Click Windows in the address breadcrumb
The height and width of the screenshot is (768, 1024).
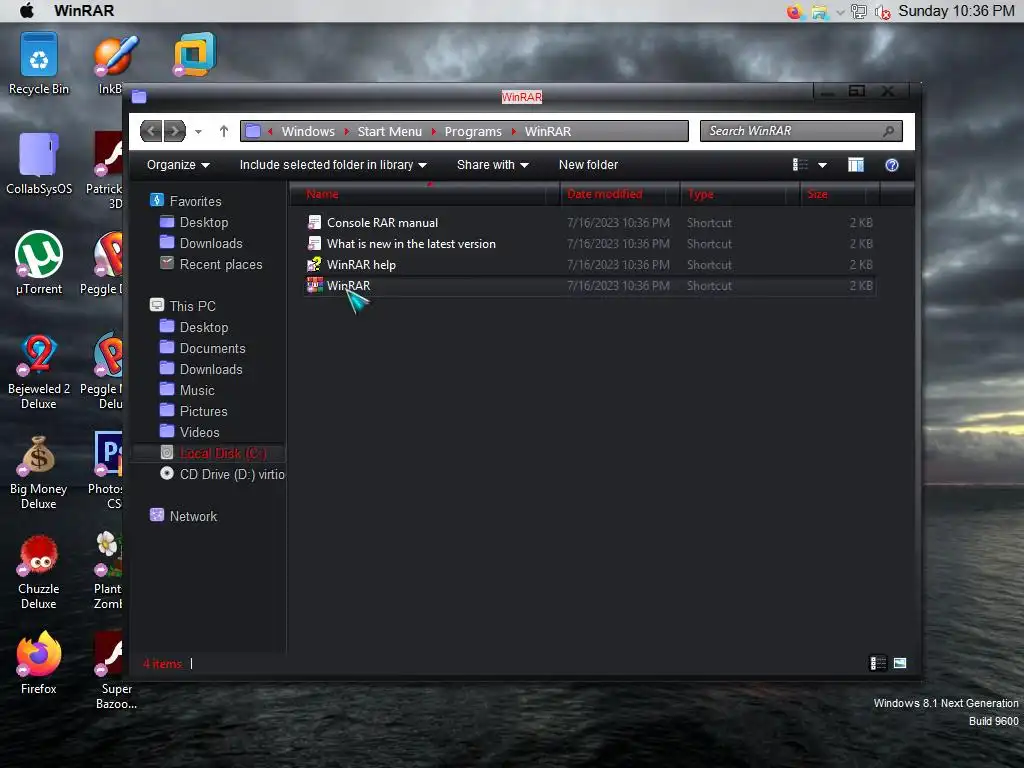[x=308, y=131]
